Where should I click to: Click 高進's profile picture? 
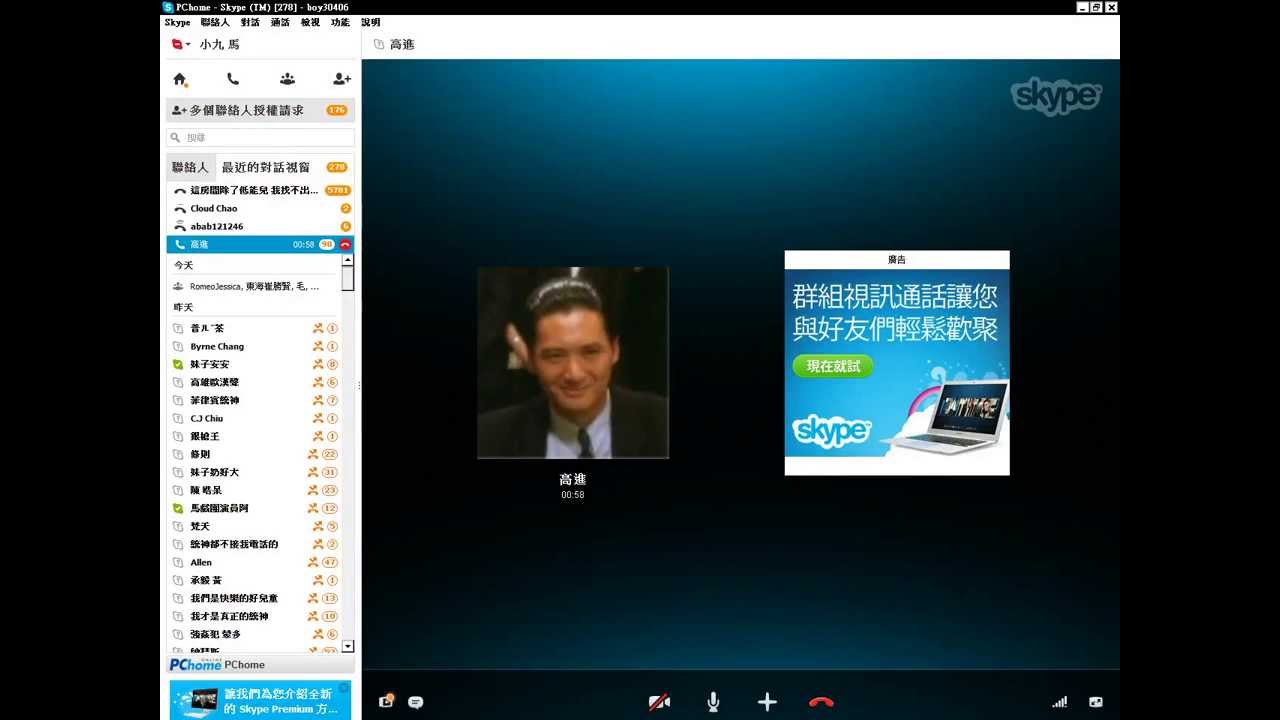573,362
